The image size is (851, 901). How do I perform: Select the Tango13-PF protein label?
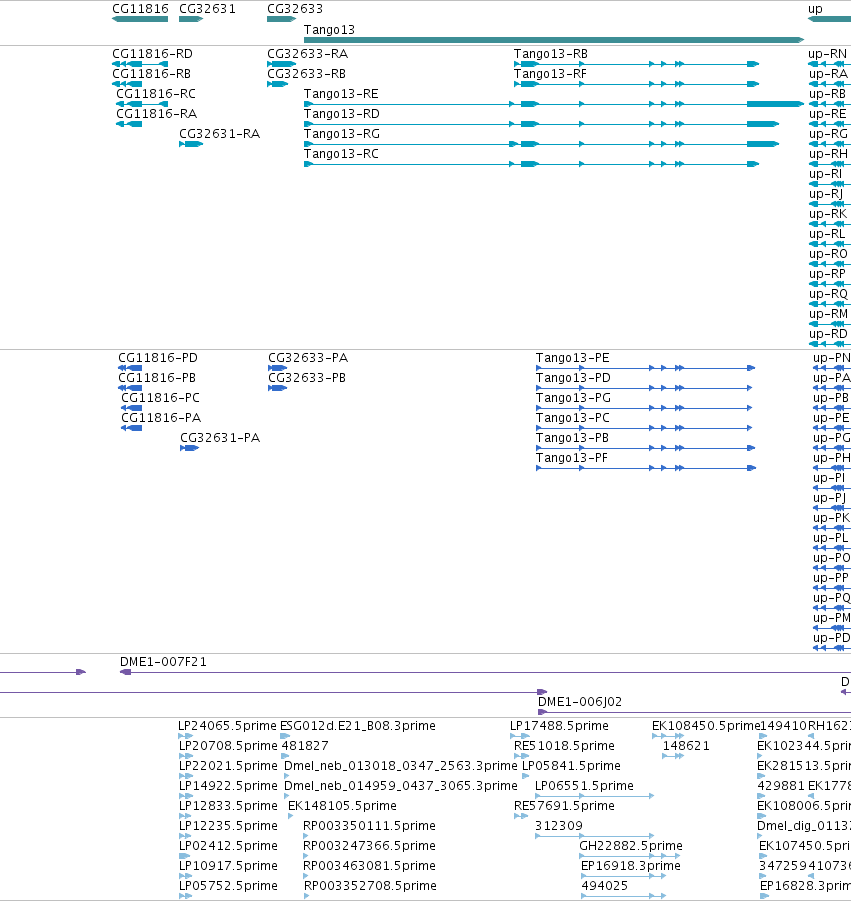[x=571, y=458]
